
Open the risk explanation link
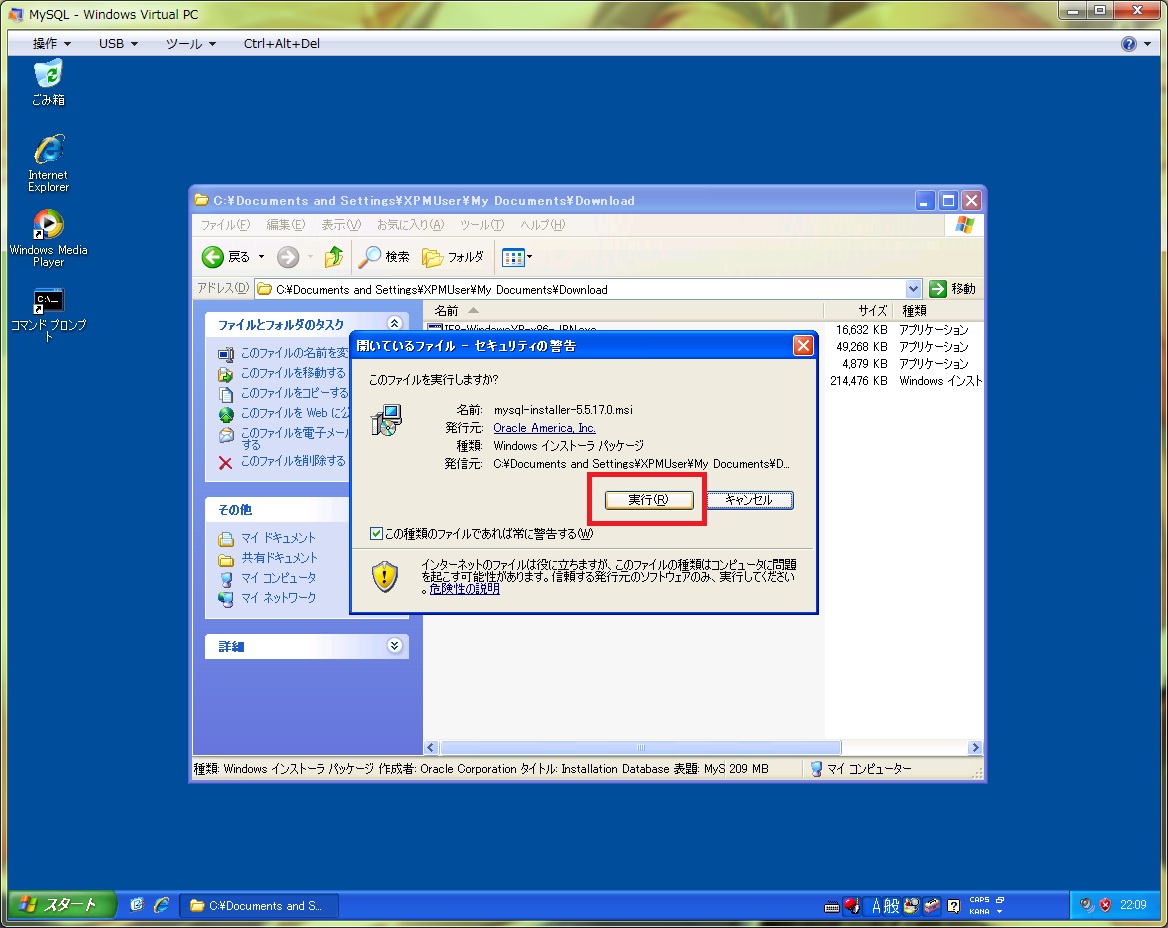click(x=465, y=588)
